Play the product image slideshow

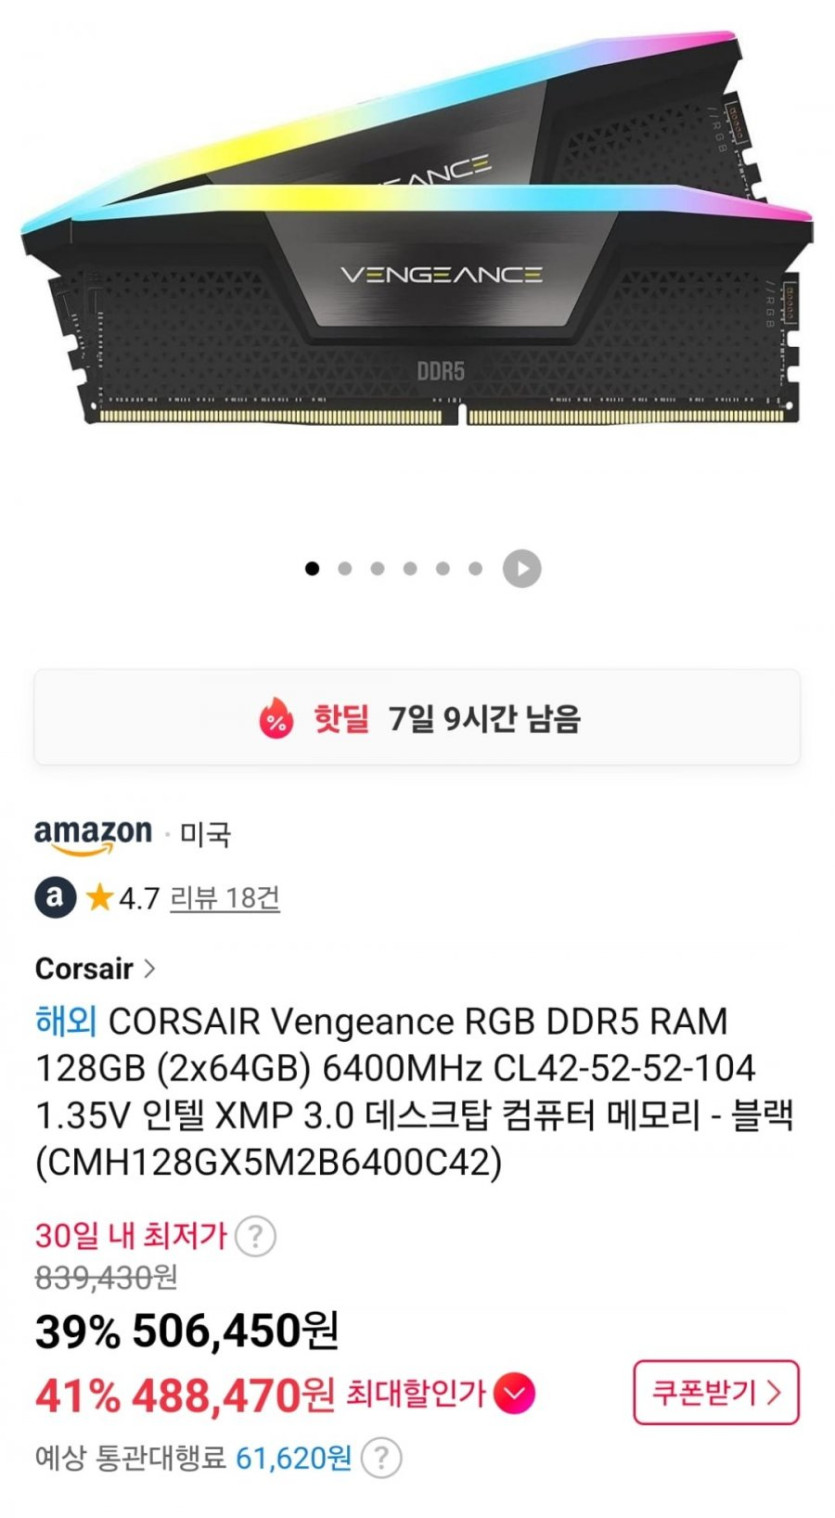(x=521, y=569)
